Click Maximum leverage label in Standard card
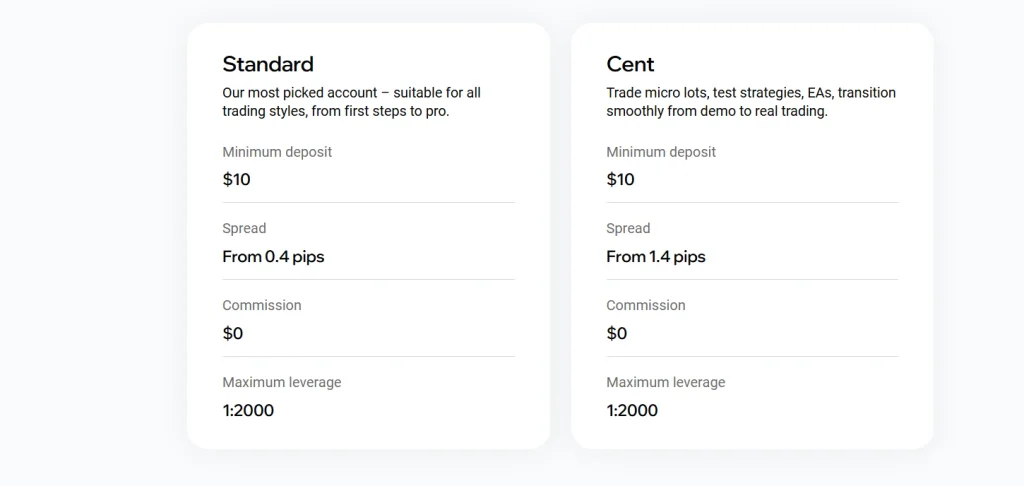Viewport: 1024px width, 486px height. click(281, 382)
